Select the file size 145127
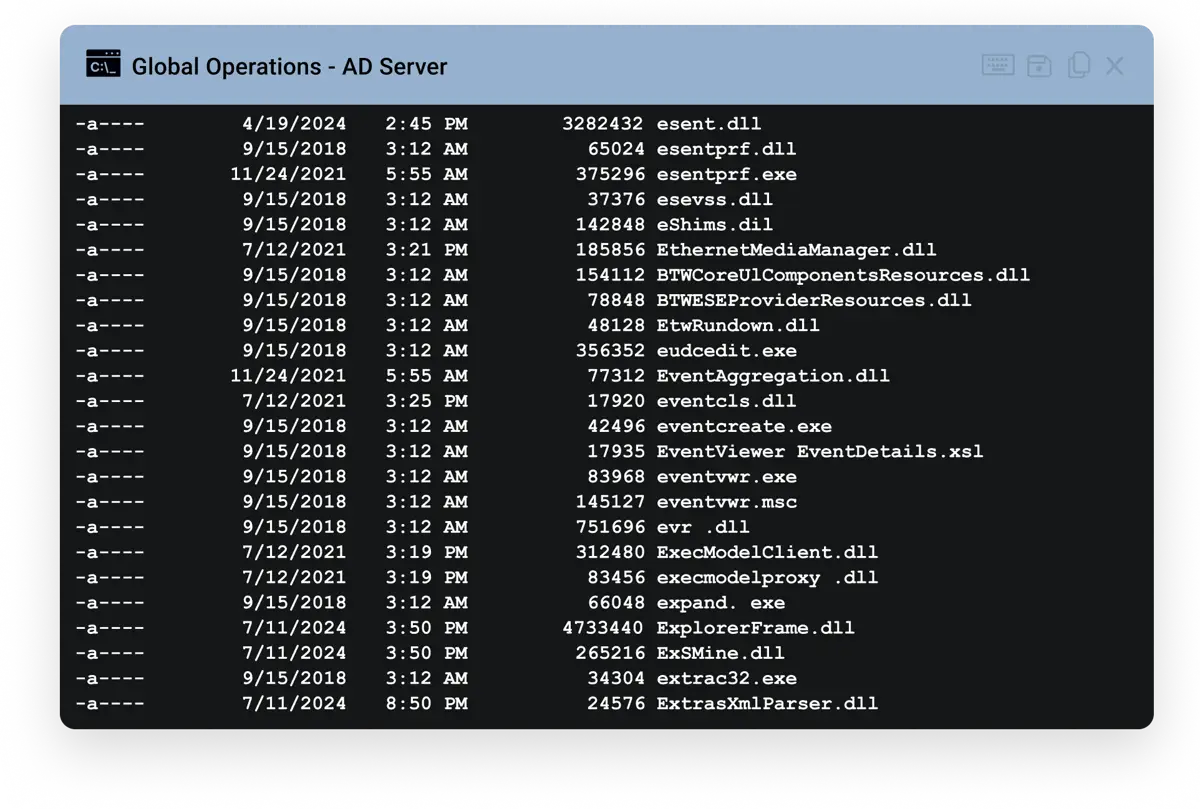1200x809 pixels. tap(609, 502)
